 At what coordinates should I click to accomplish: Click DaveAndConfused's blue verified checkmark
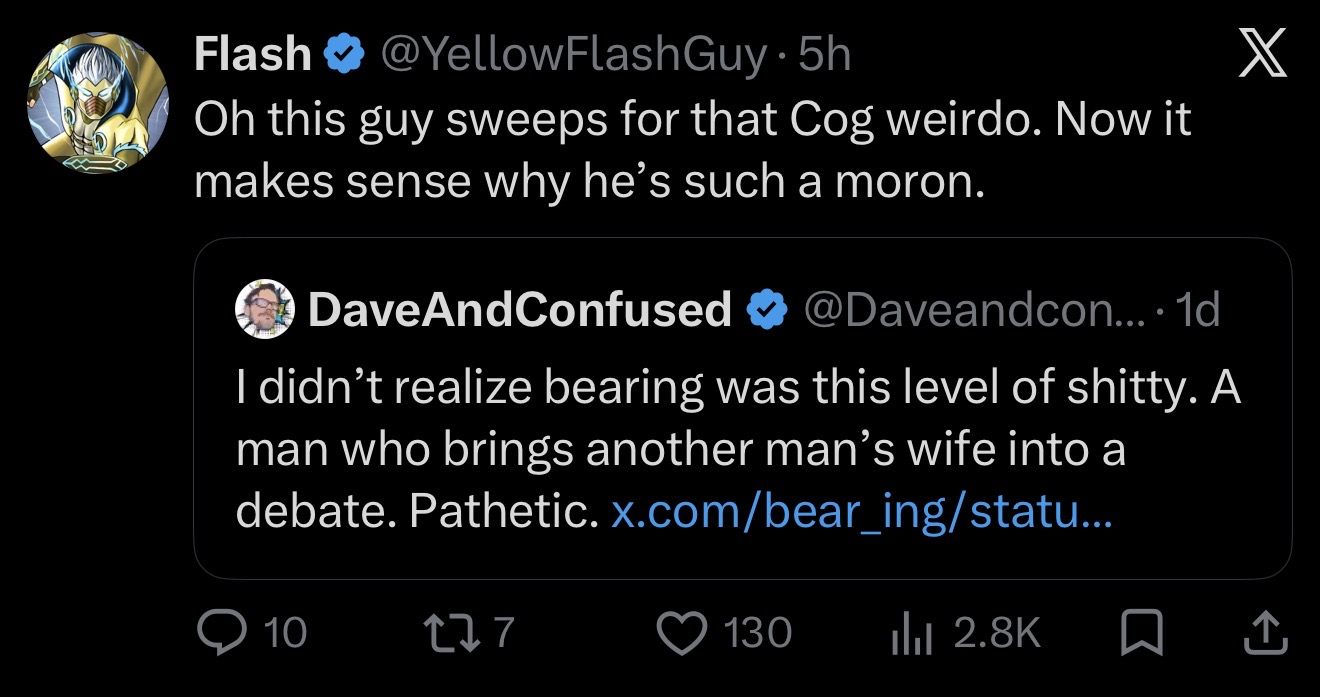766,311
